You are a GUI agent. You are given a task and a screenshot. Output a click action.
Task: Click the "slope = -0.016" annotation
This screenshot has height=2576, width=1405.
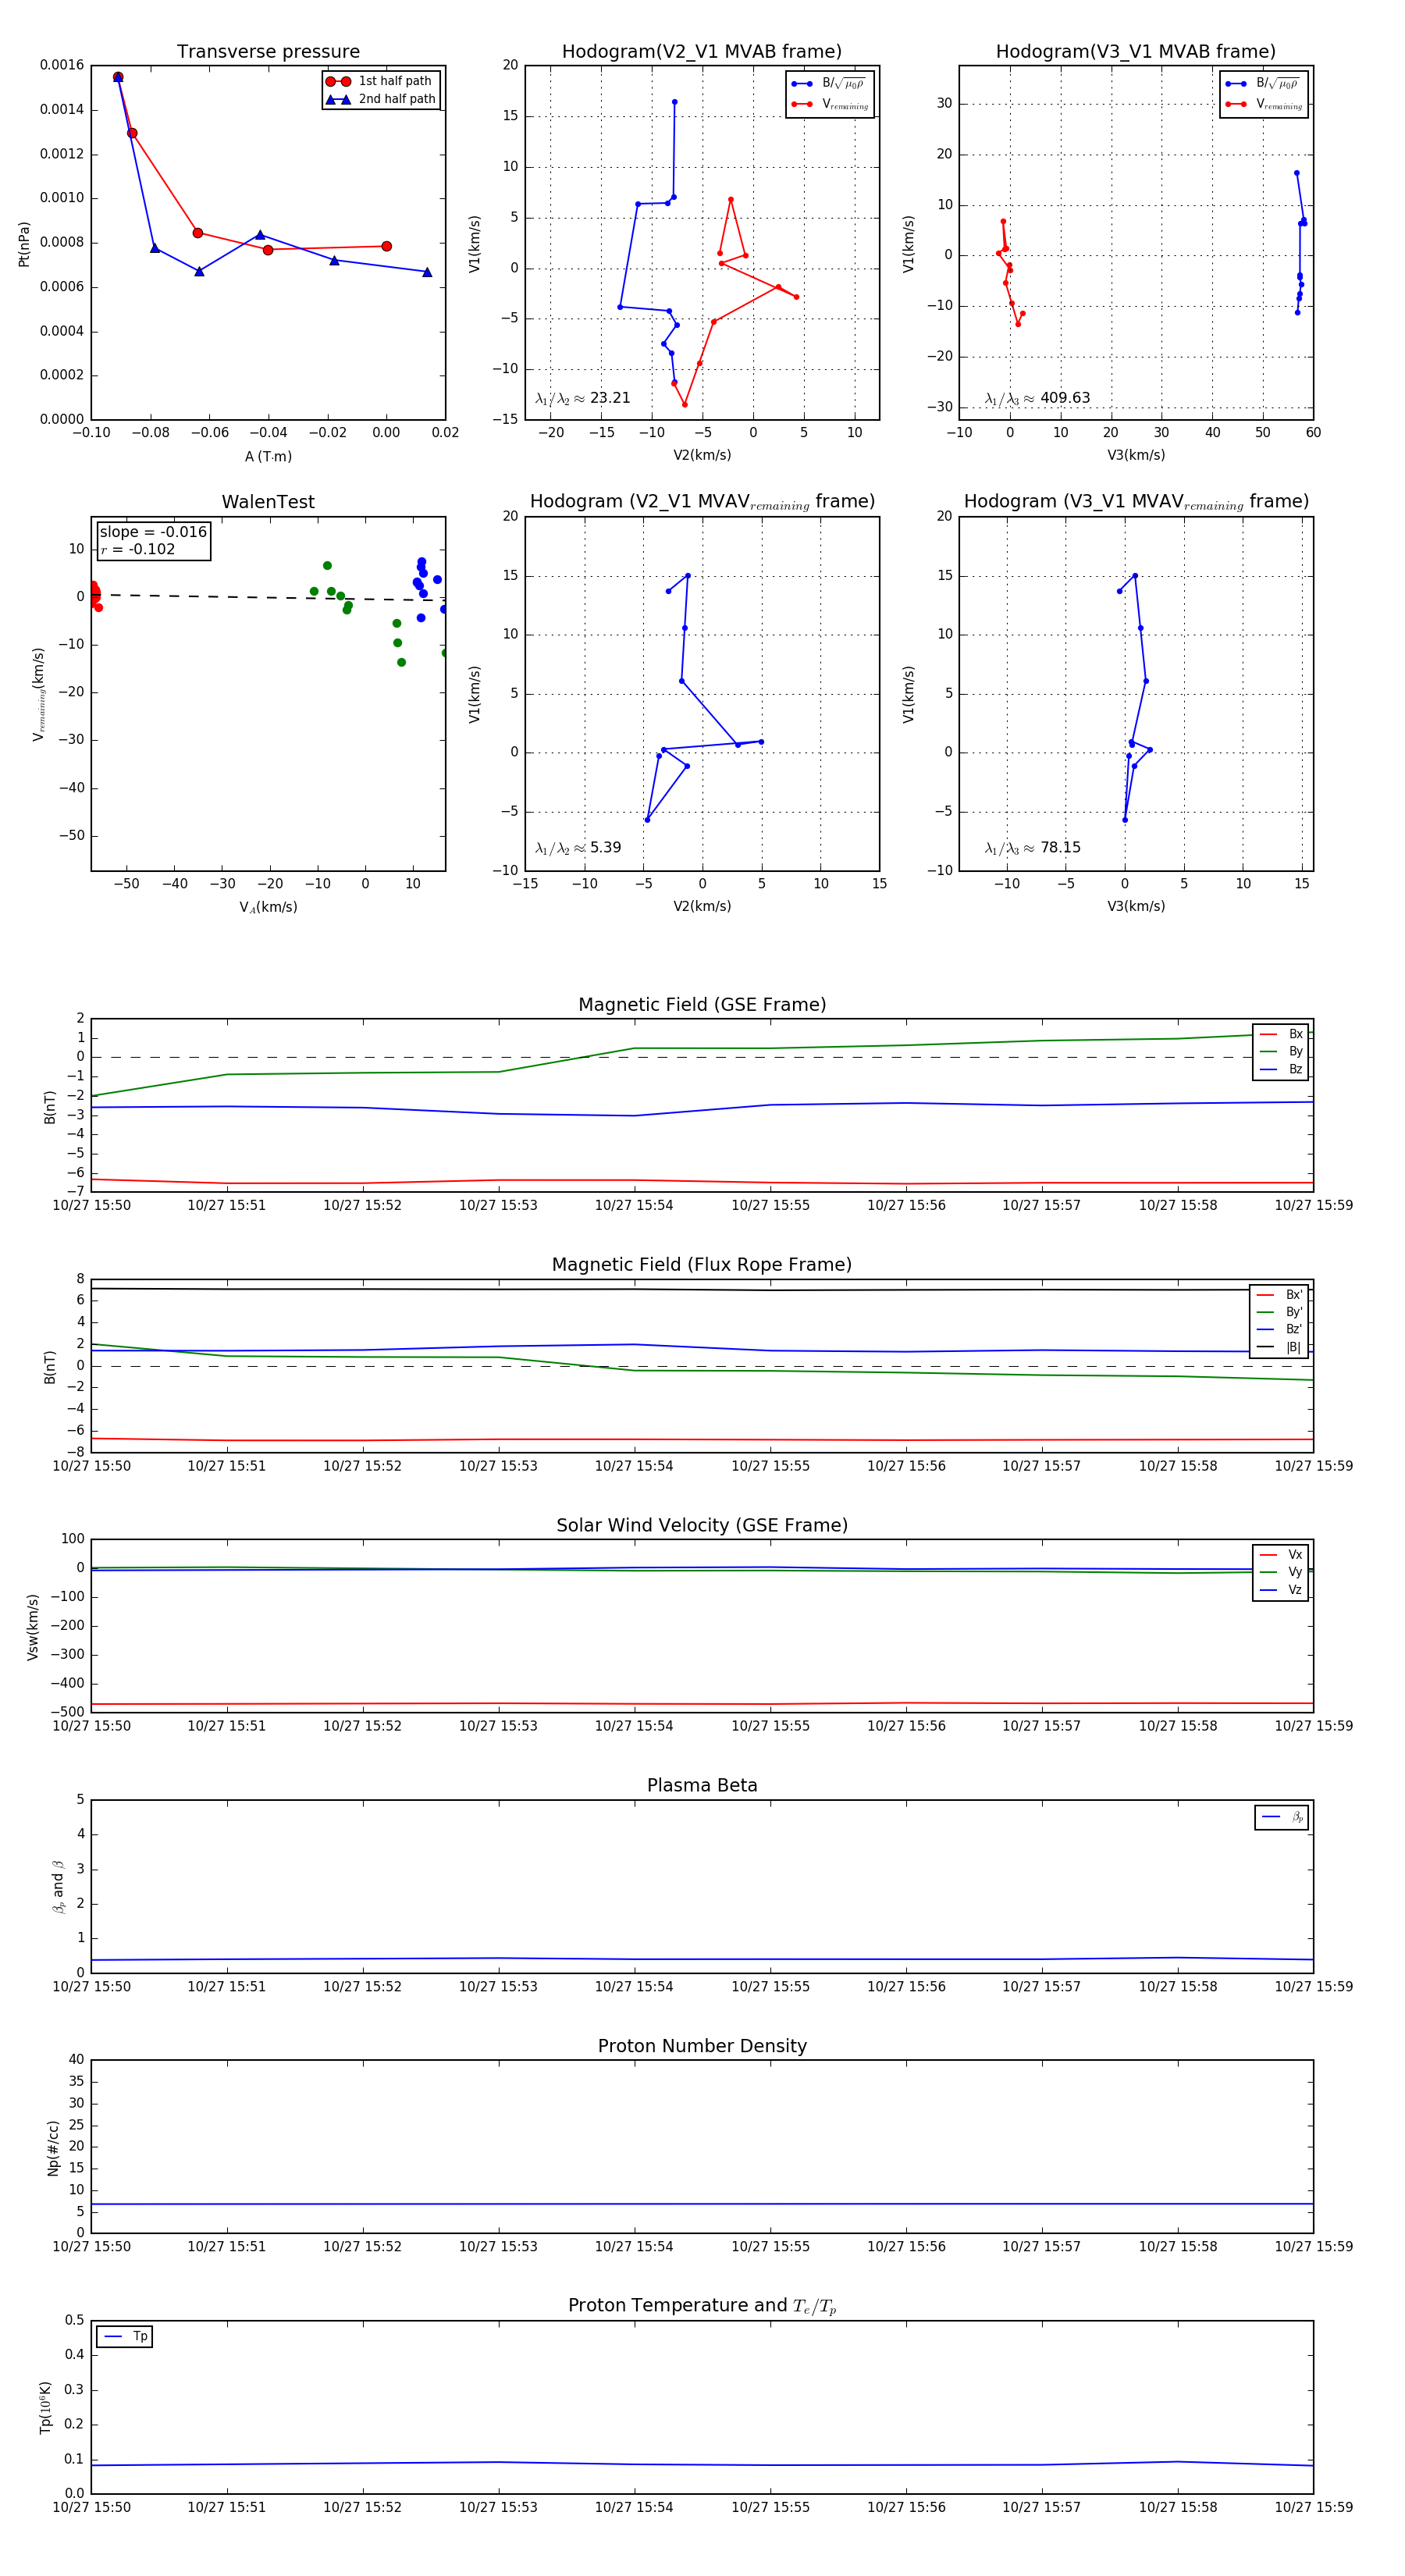click(153, 532)
